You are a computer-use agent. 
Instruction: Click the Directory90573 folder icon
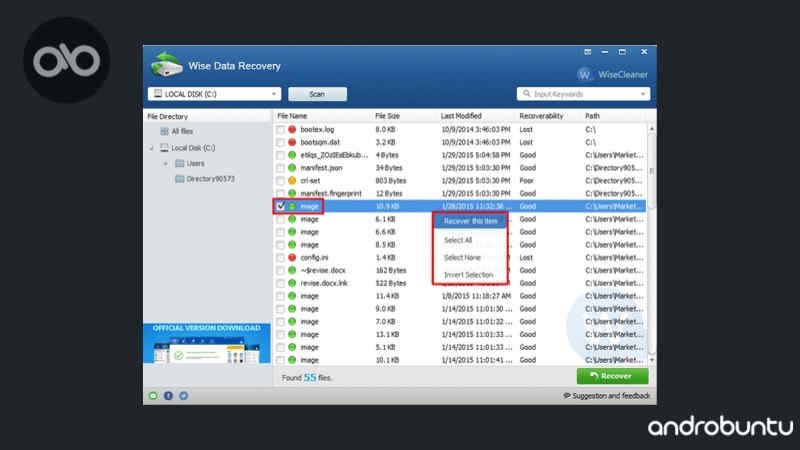point(180,179)
